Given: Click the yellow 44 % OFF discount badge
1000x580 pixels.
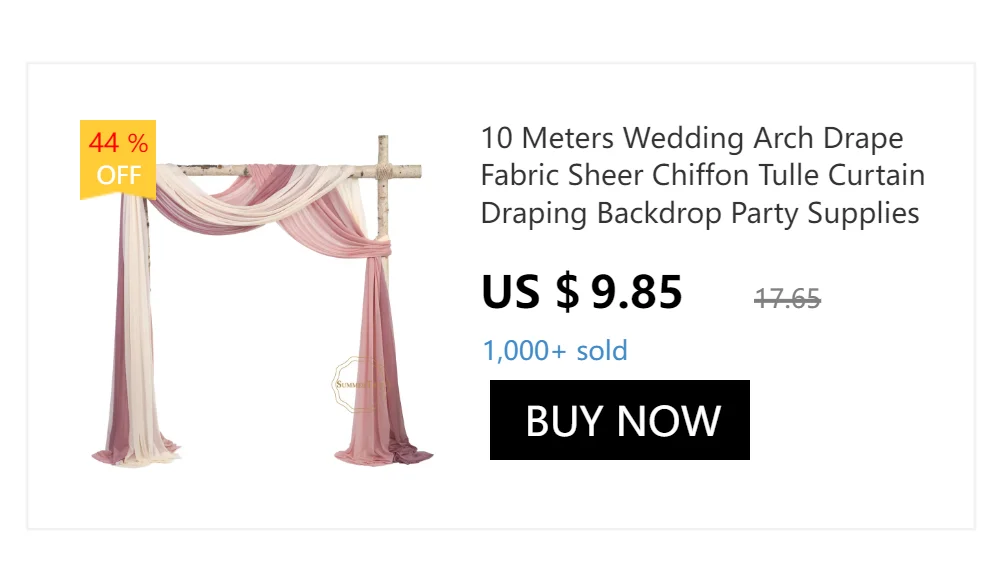Looking at the screenshot, I should pyautogui.click(x=118, y=160).
